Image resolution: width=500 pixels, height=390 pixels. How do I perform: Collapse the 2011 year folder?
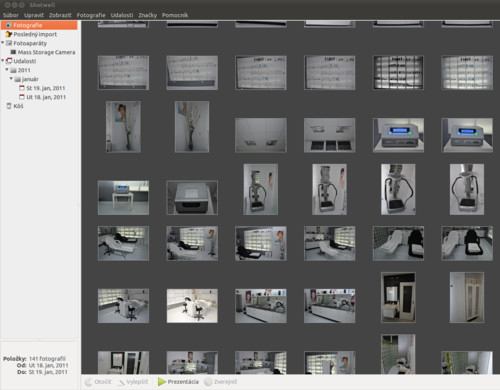7,70
